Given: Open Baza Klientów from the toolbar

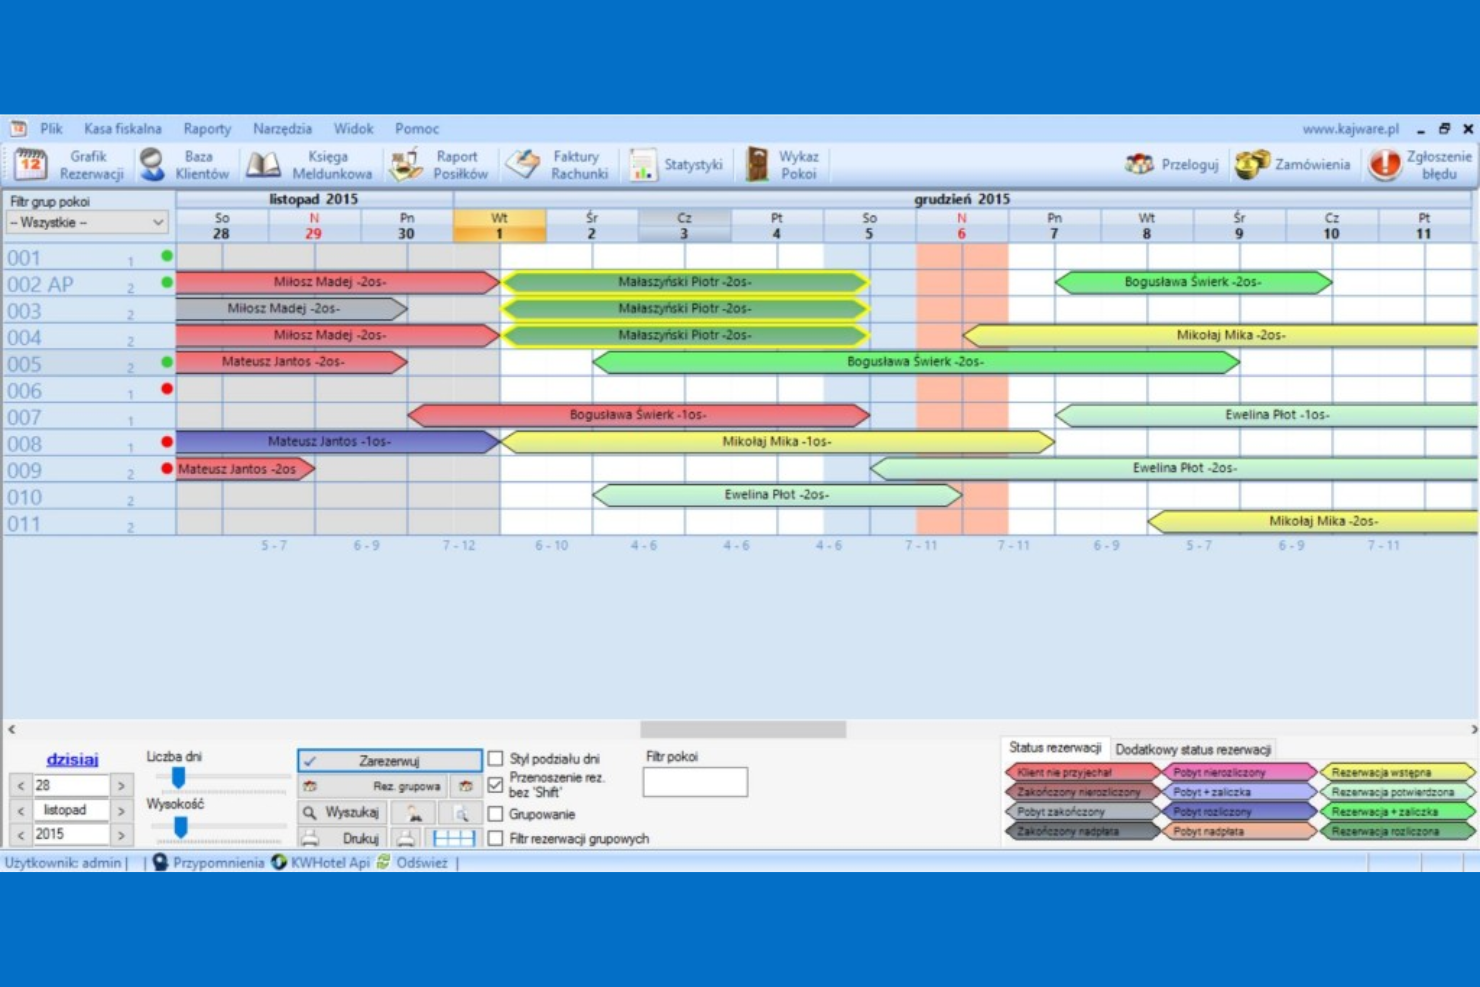Looking at the screenshot, I should point(190,164).
